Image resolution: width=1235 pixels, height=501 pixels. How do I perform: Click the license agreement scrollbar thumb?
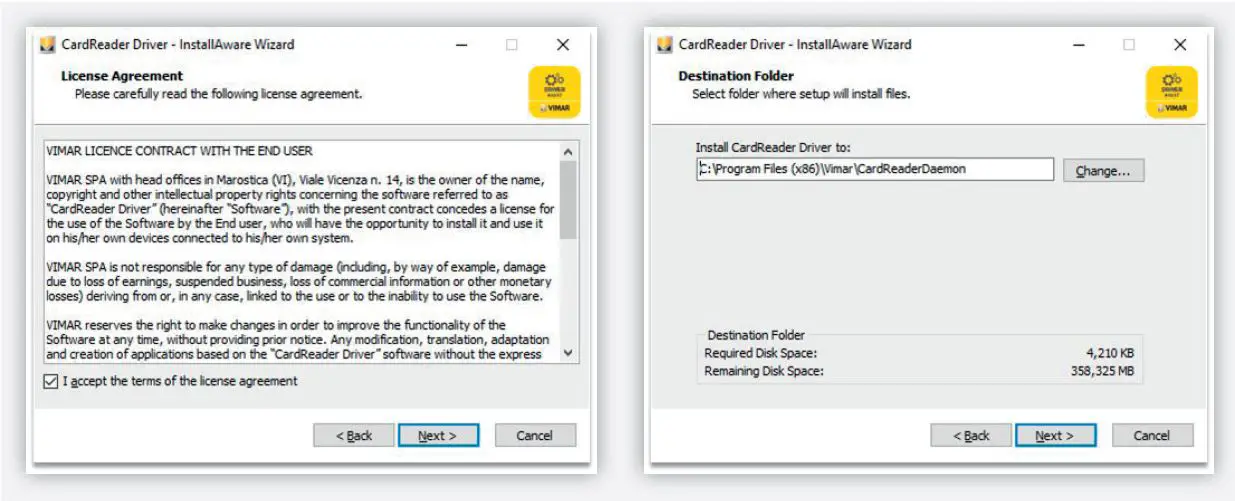coord(569,200)
